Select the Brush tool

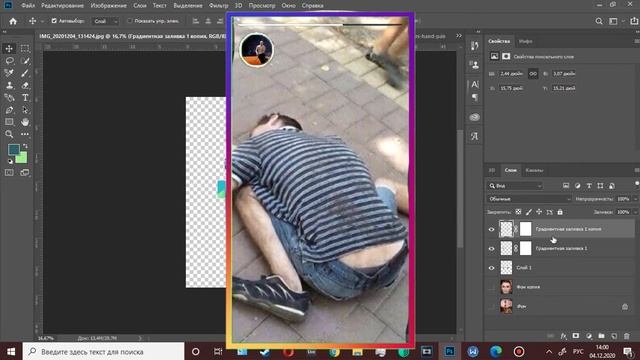click(25, 73)
